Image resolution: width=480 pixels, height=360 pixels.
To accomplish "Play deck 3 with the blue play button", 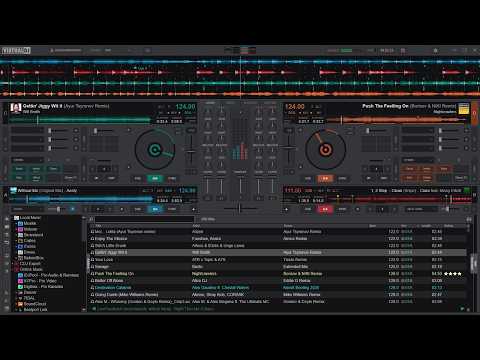I will pos(155,209).
